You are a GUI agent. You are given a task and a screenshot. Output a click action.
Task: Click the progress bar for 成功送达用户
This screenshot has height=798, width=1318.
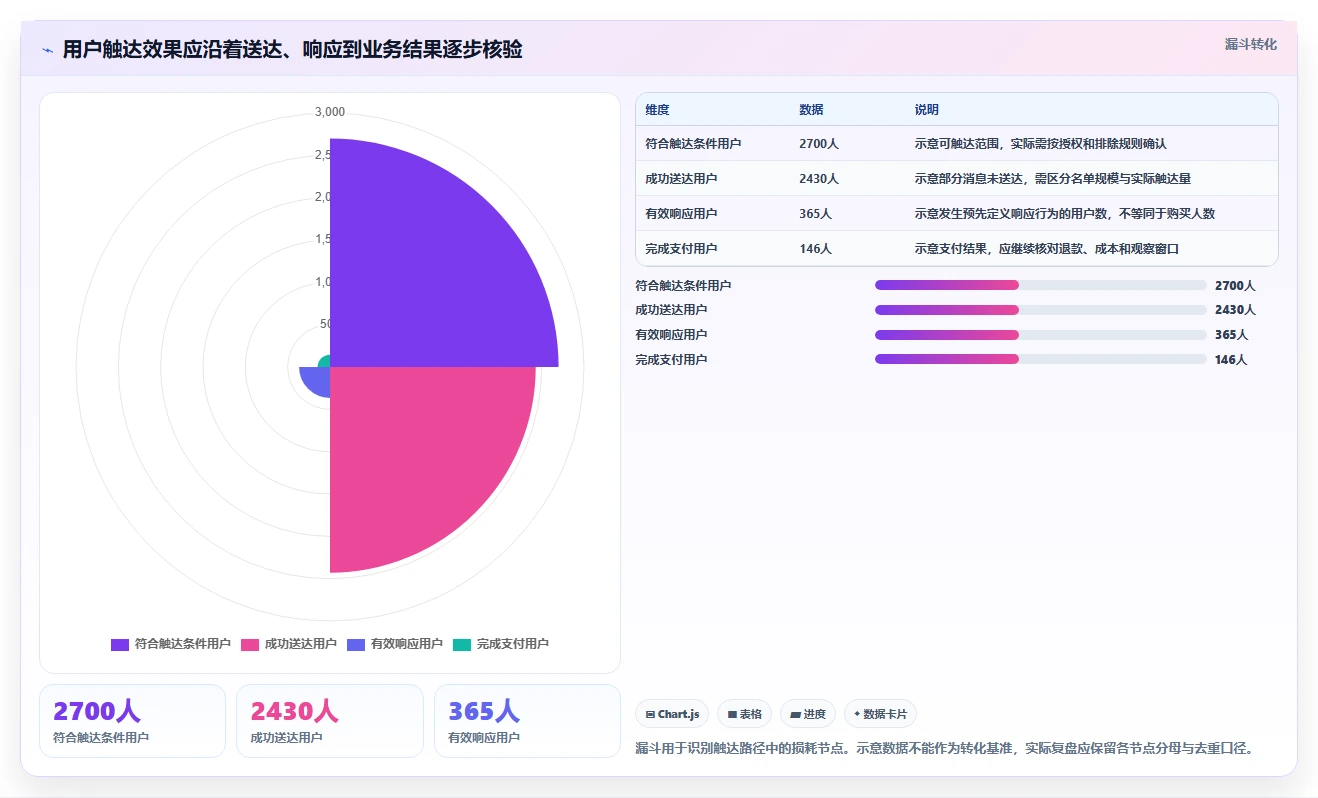tap(1040, 310)
